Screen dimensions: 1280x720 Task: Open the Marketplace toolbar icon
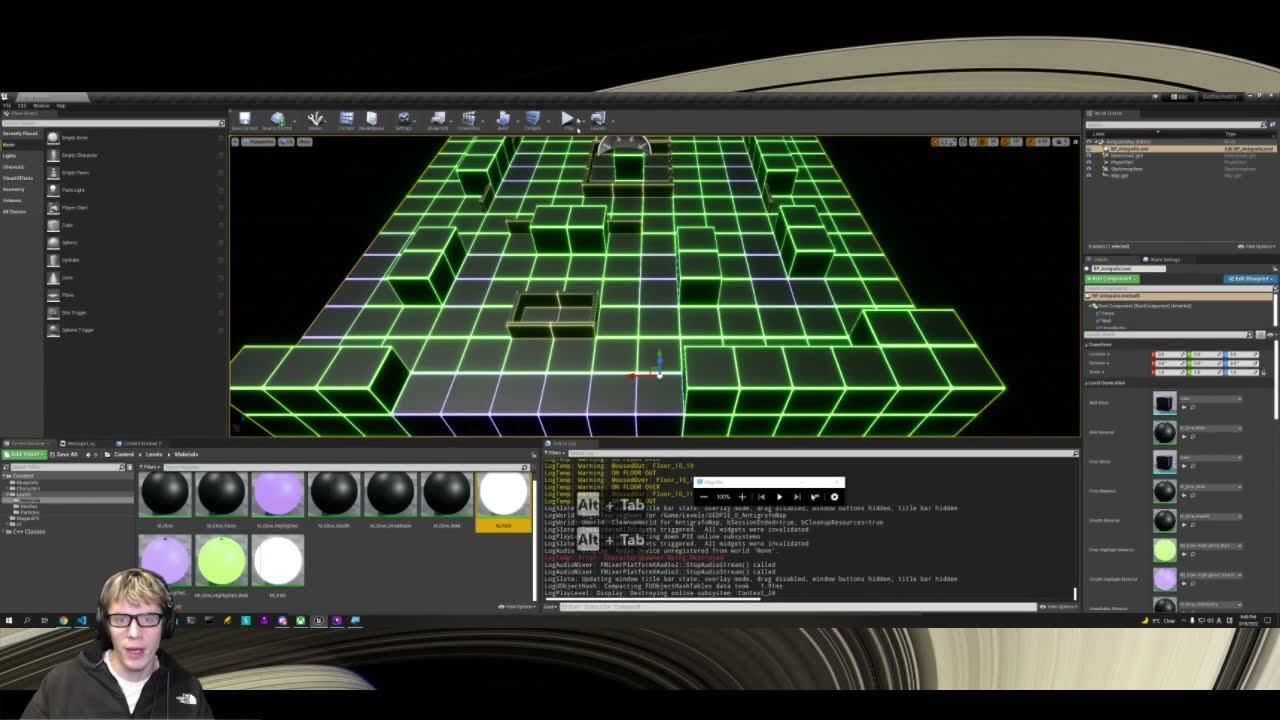[x=371, y=120]
